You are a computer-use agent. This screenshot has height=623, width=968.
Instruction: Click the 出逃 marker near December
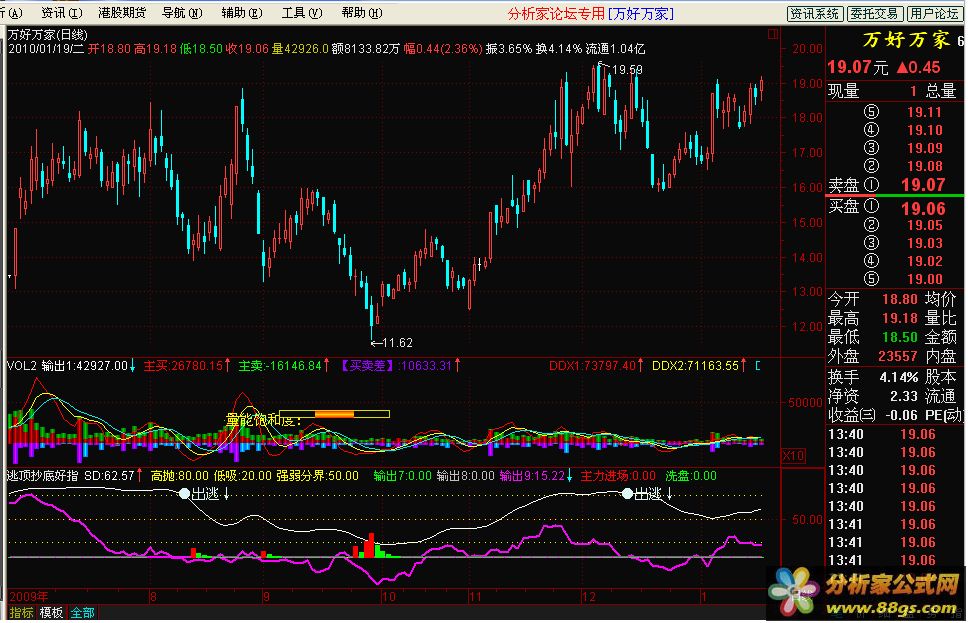(648, 493)
